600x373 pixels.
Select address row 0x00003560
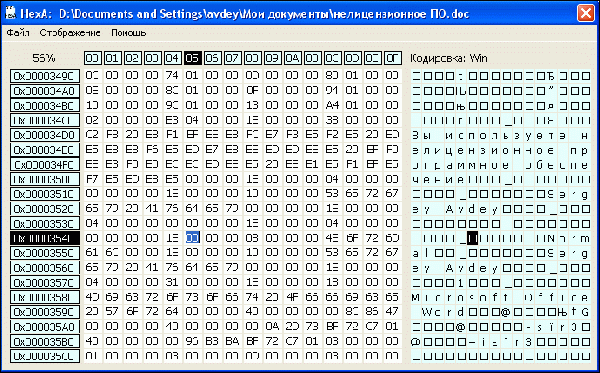click(x=45, y=268)
